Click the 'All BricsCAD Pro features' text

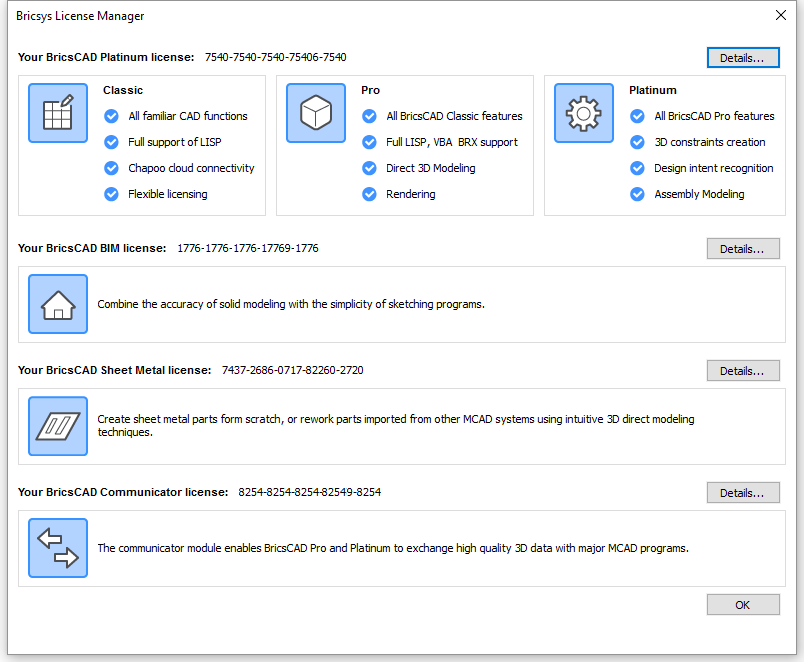714,116
